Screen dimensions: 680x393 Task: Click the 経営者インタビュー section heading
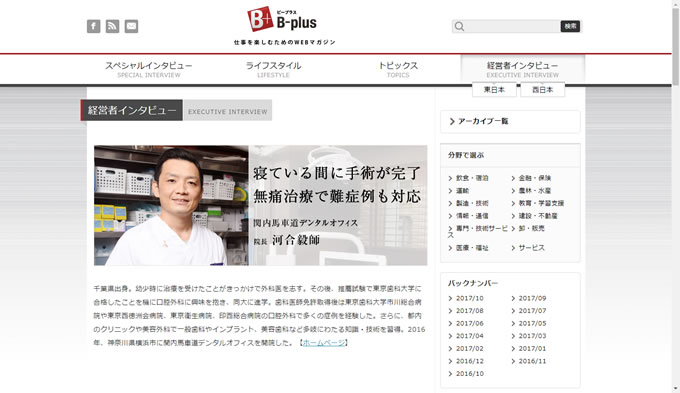132,110
